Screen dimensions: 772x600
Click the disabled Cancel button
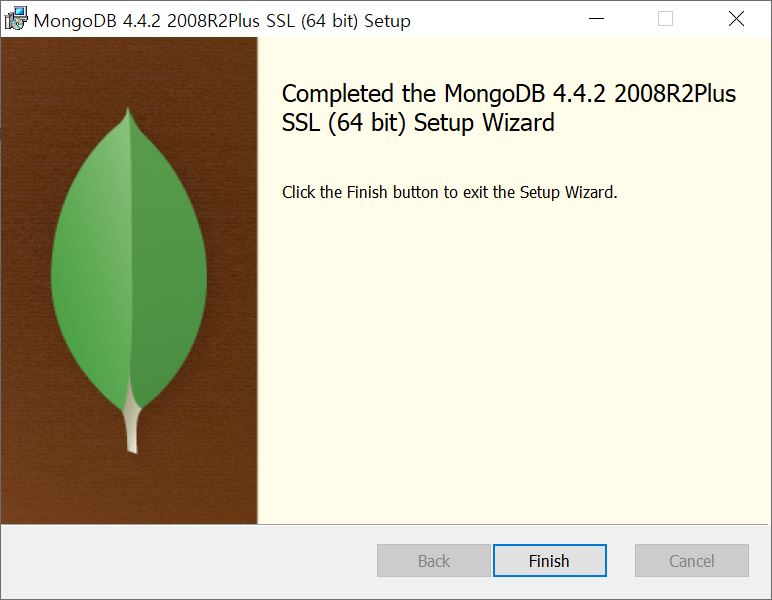pyautogui.click(x=692, y=560)
